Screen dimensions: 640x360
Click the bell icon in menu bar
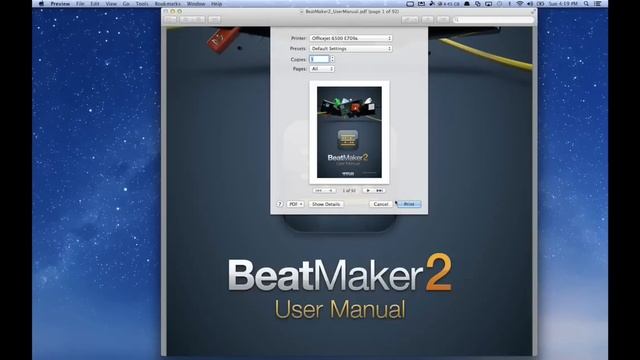(467, 4)
